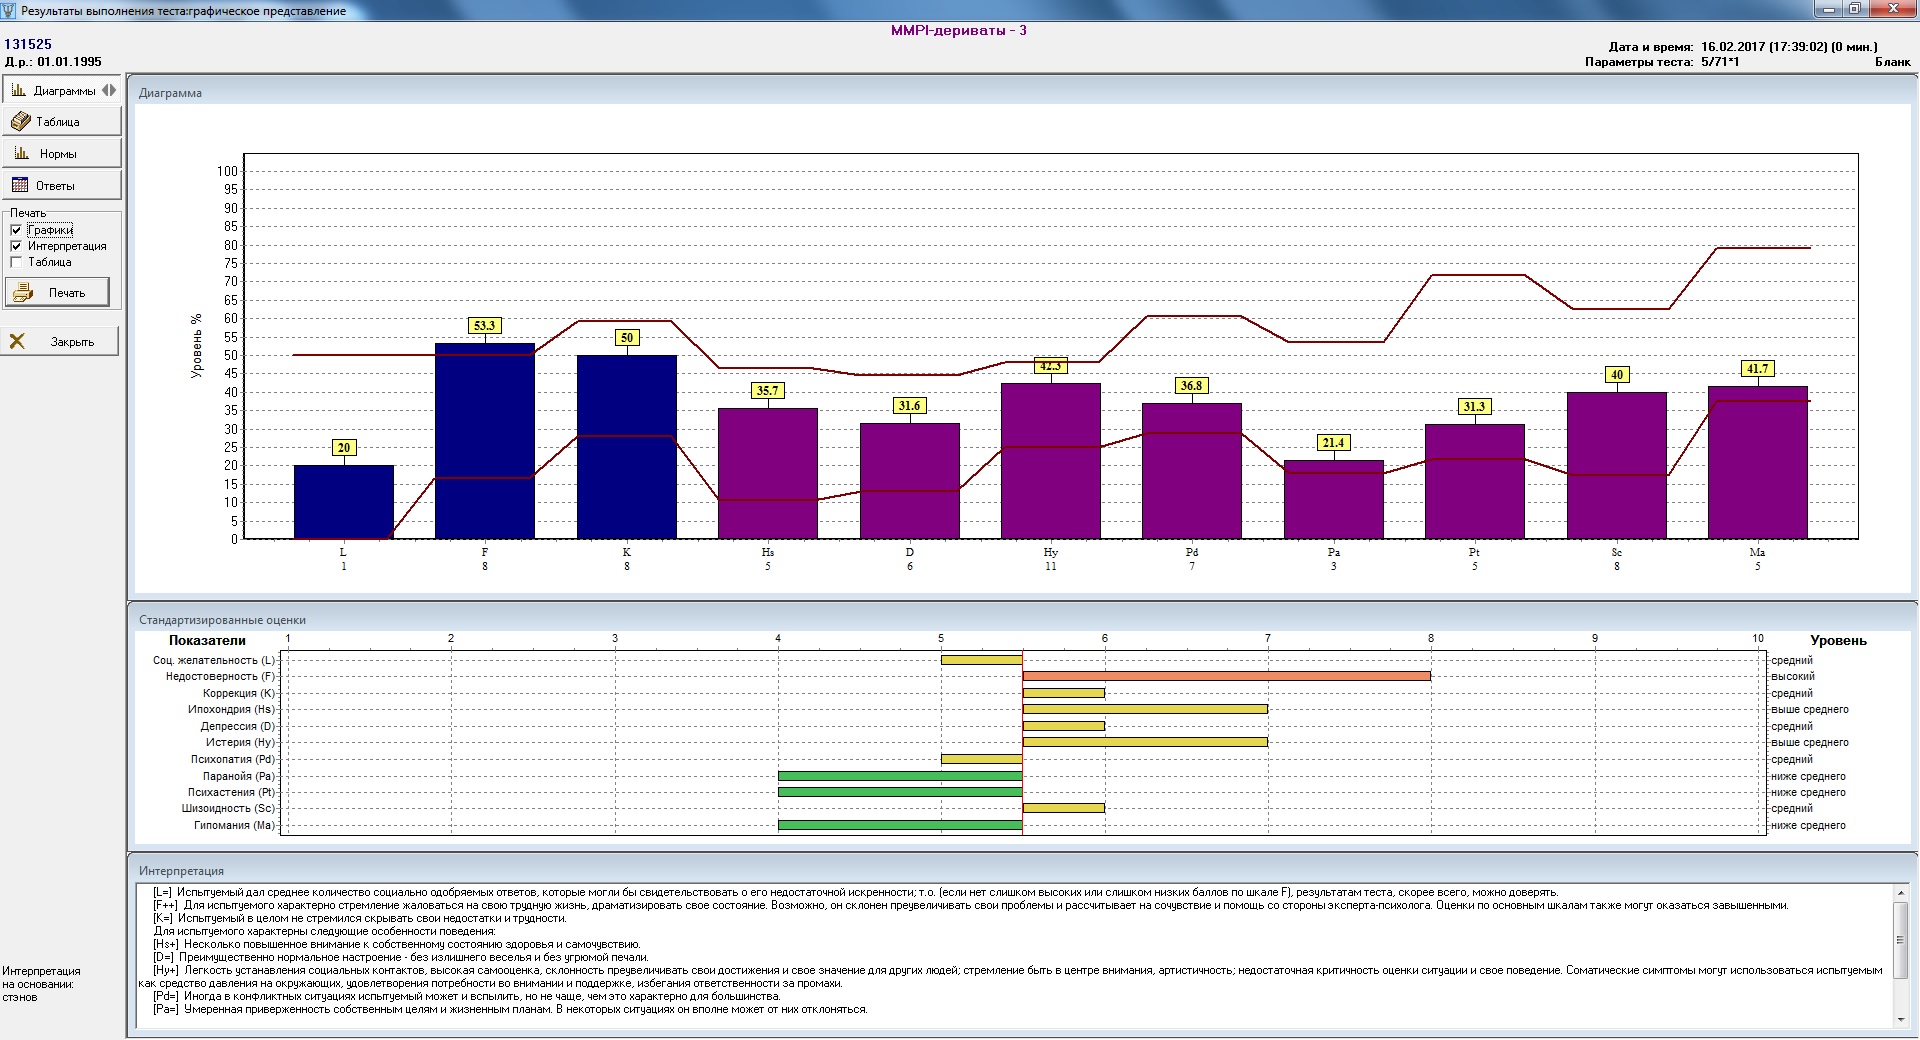Screen dimensions: 1920x1040
Task: Uncheck the Графики print checkbox
Action: pyautogui.click(x=16, y=230)
